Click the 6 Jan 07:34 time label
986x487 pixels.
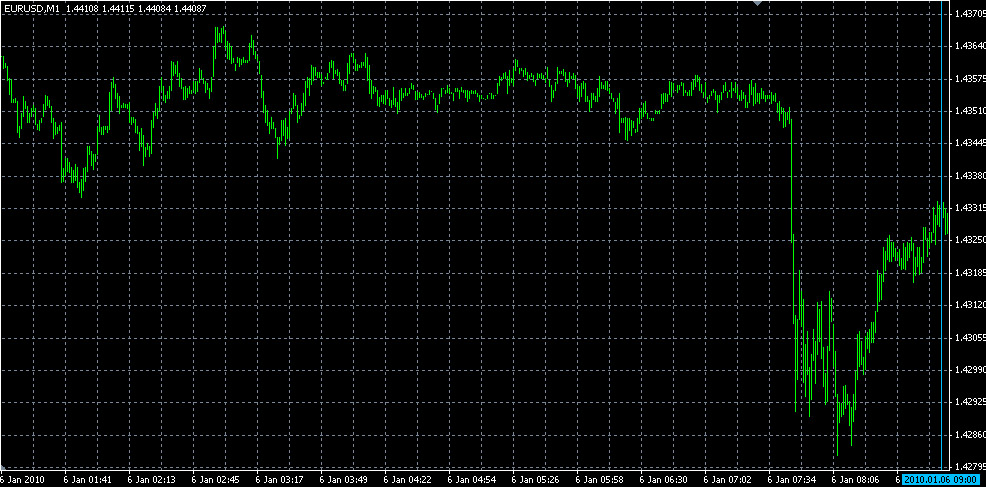coord(793,479)
